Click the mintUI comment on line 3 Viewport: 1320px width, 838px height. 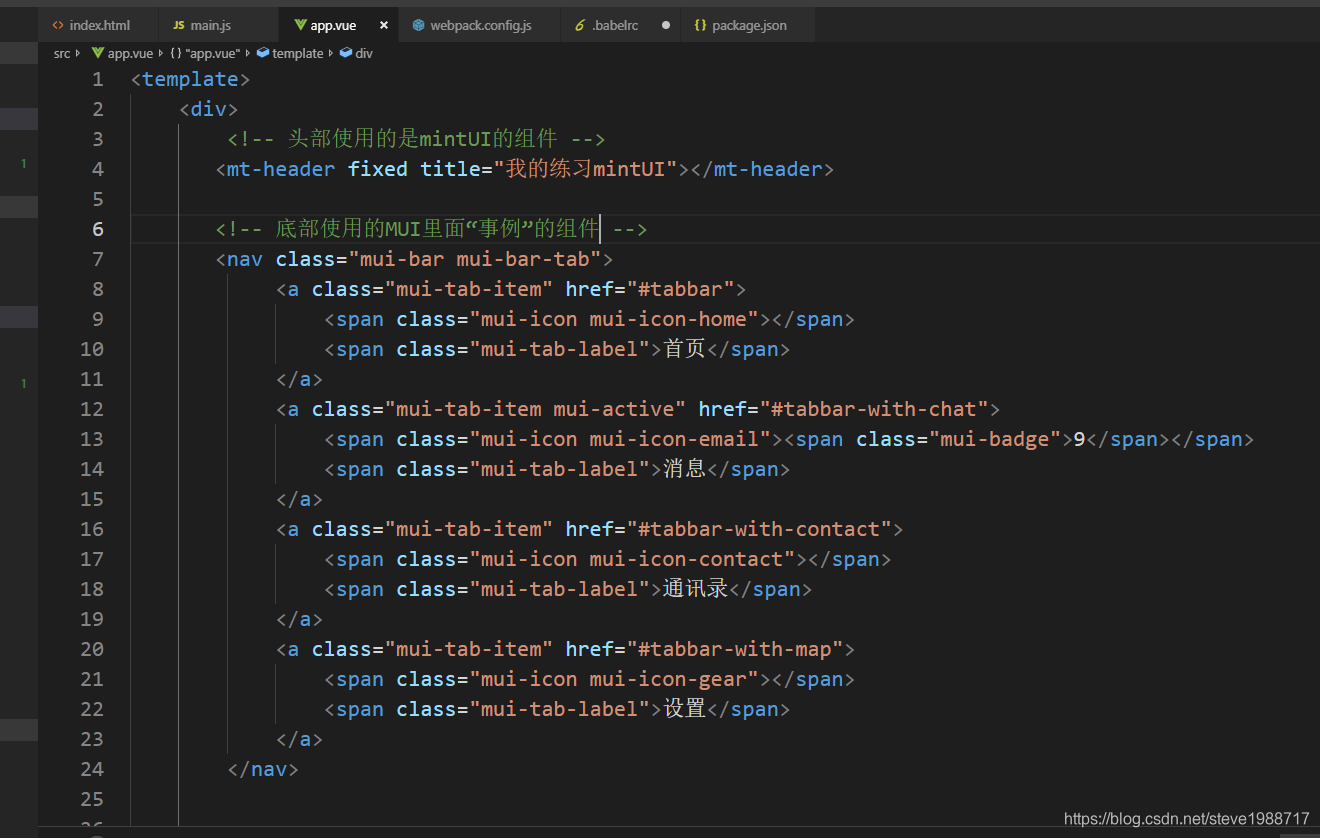(416, 139)
